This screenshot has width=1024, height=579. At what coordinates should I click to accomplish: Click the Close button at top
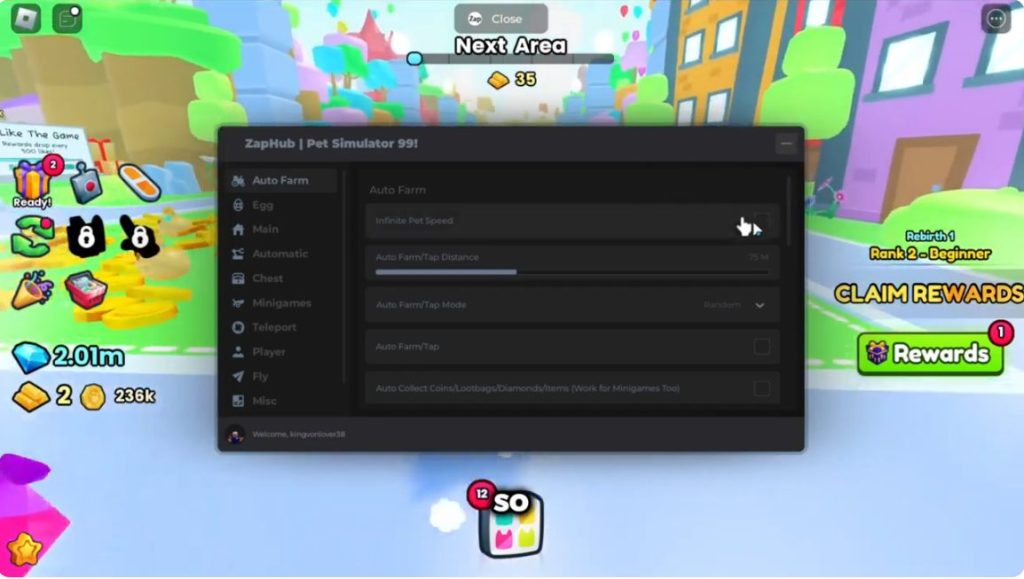click(501, 19)
